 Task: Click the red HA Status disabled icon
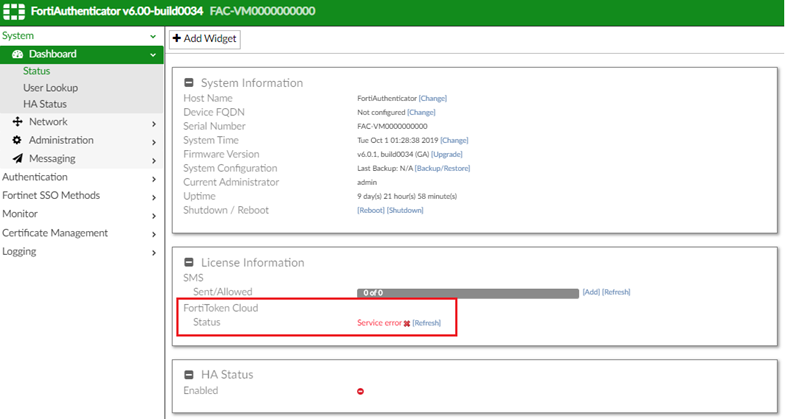point(361,391)
